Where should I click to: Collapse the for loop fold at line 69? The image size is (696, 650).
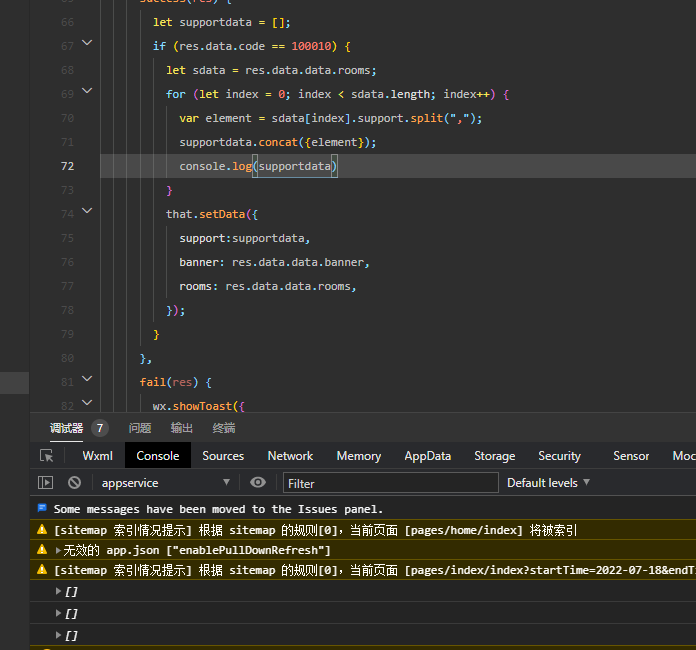(x=87, y=91)
